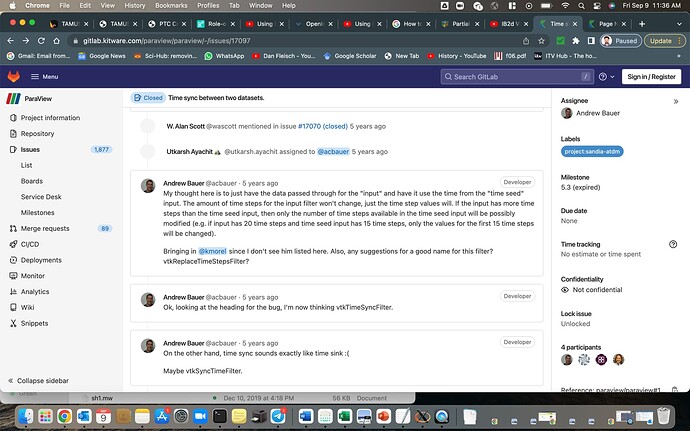Open Time tracking help icon
Screen dimensions: 690x431
click(x=673, y=244)
